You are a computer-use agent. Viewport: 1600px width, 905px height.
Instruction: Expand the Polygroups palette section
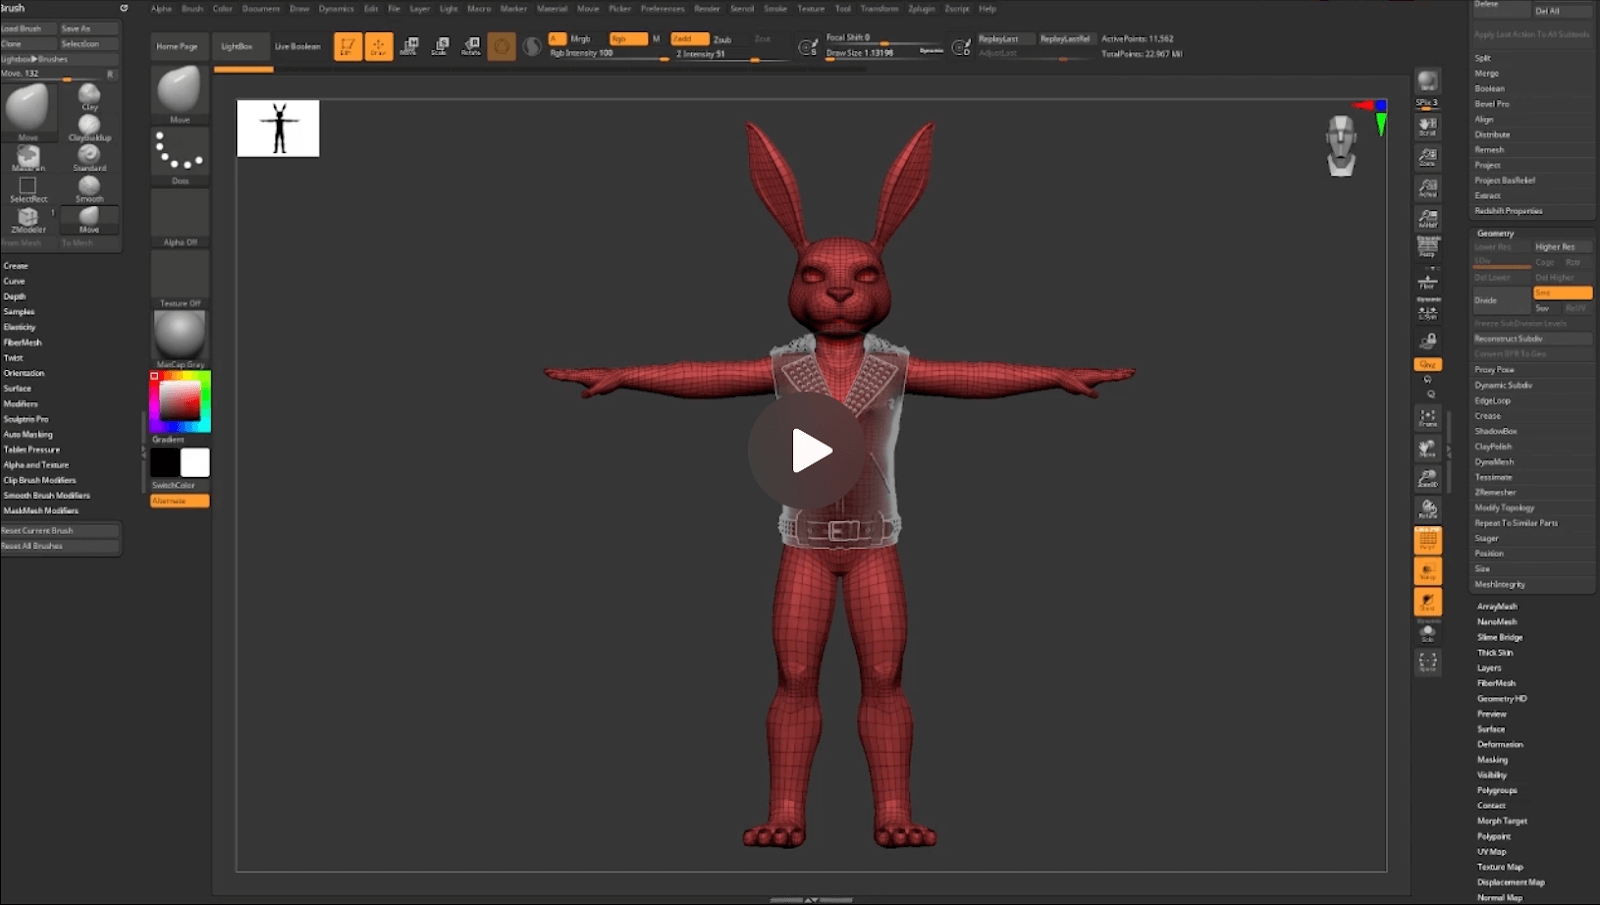[x=1497, y=790]
